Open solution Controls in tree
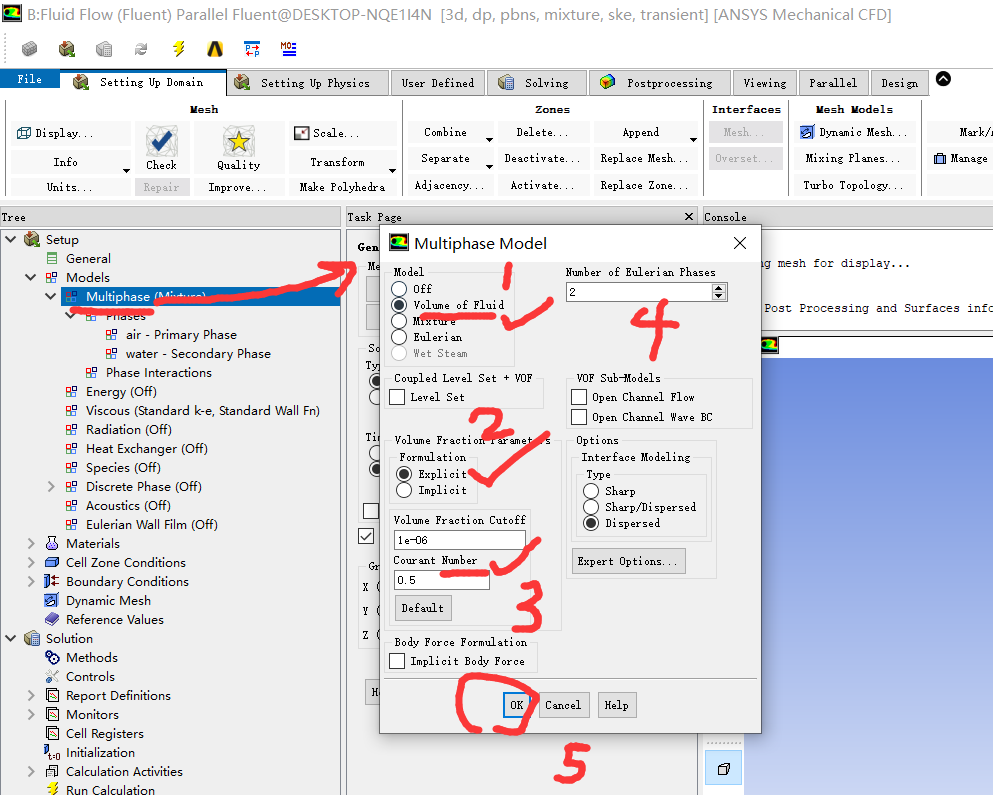This screenshot has height=795, width=993. point(90,677)
